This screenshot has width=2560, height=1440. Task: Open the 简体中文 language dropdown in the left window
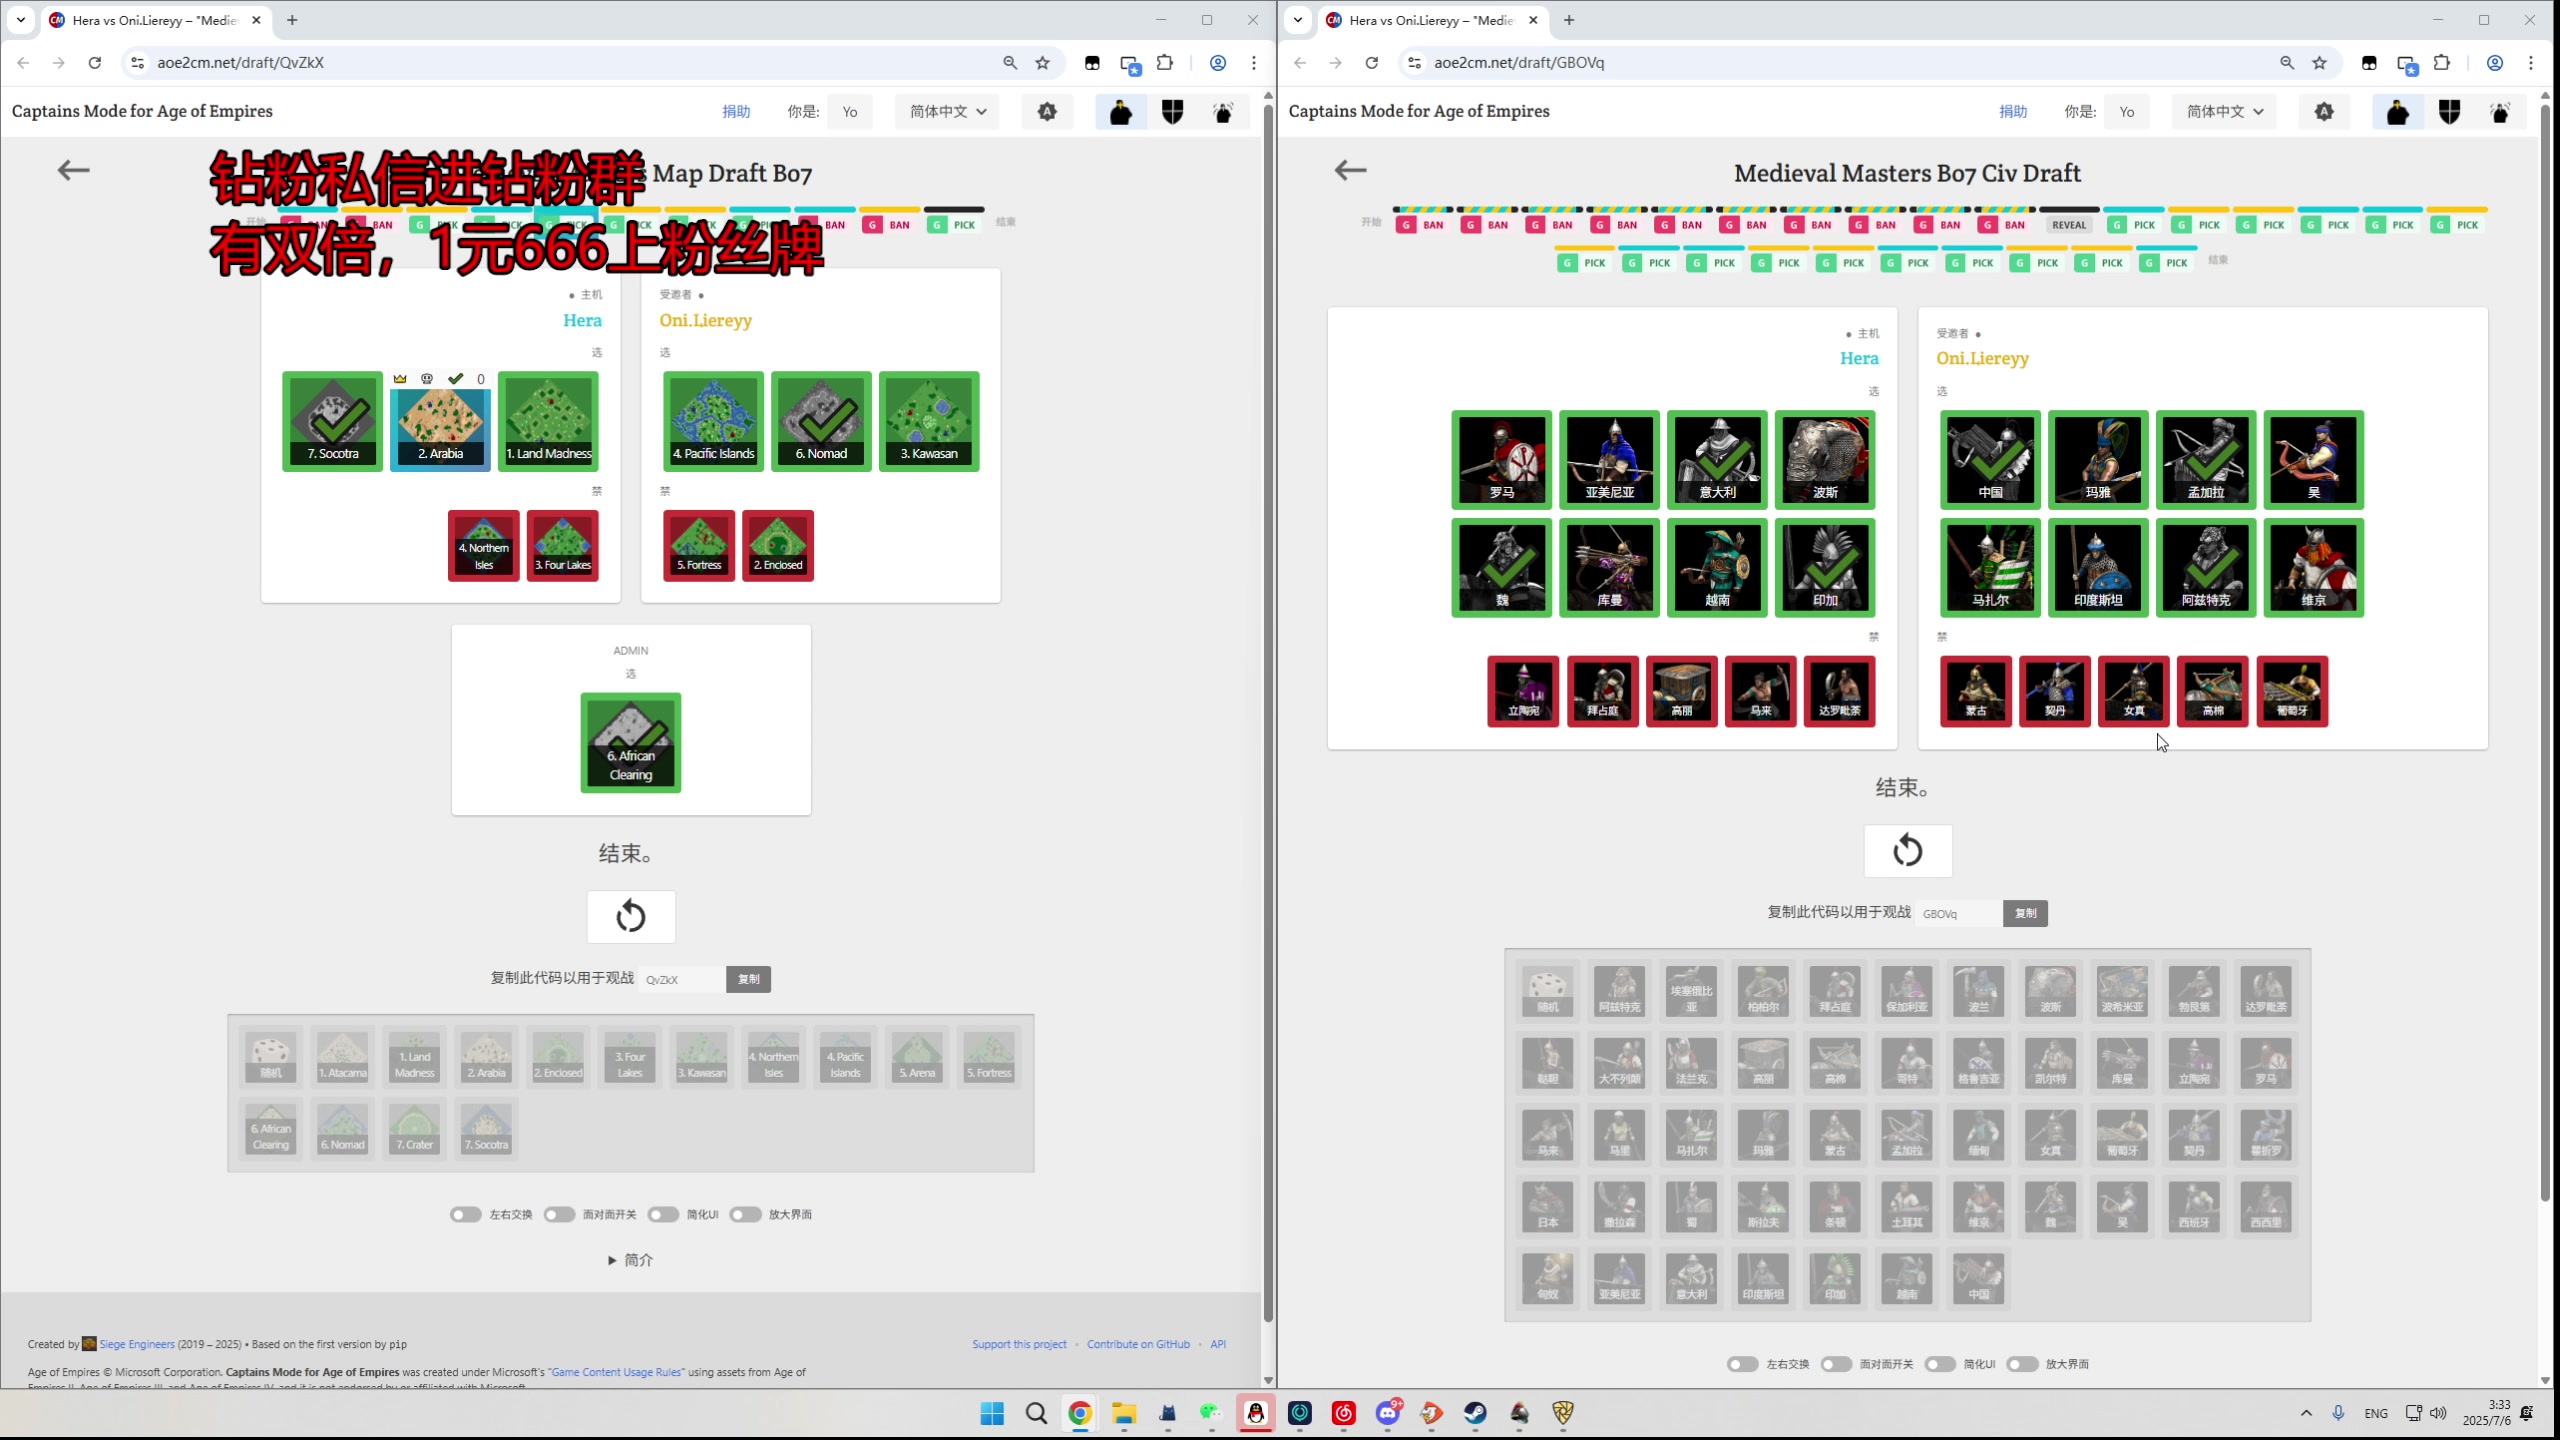[947, 111]
